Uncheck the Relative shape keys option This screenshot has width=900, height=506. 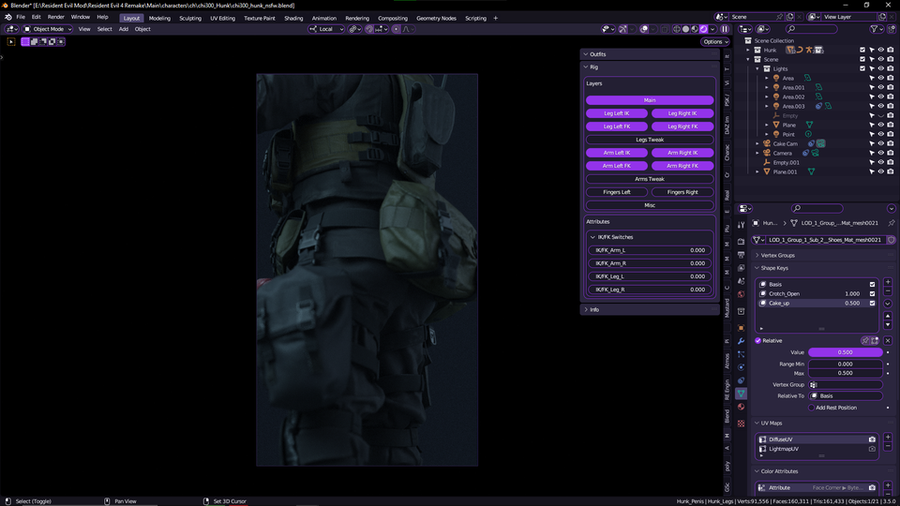758,341
